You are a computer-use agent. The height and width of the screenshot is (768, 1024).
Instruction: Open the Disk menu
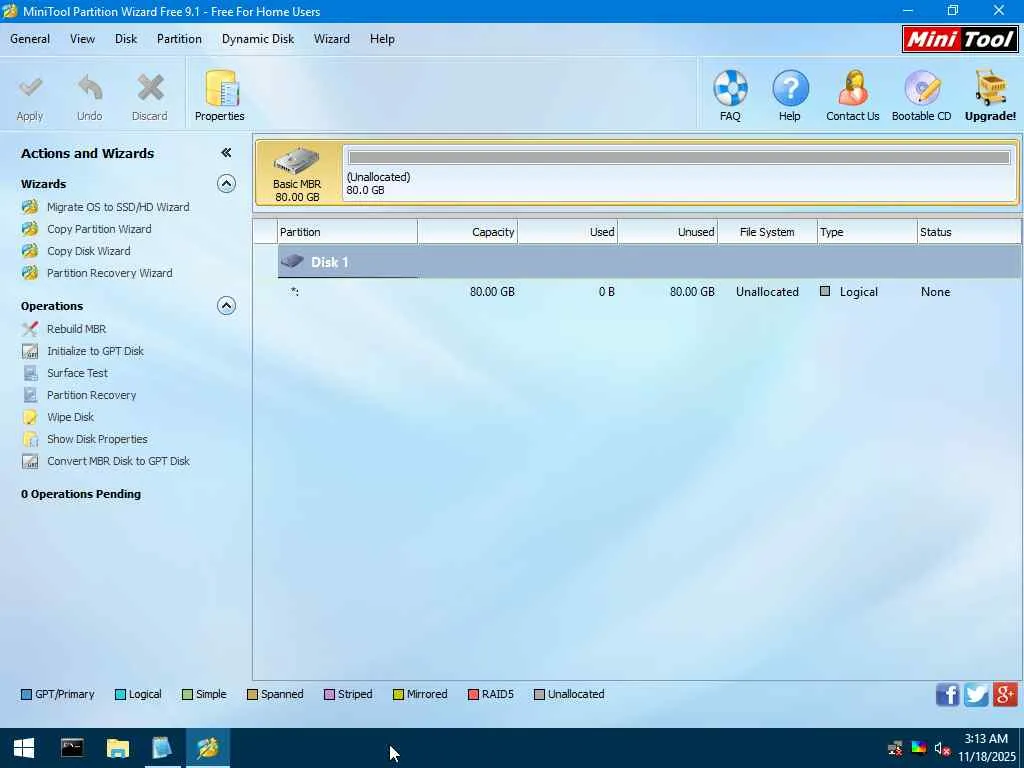(126, 39)
